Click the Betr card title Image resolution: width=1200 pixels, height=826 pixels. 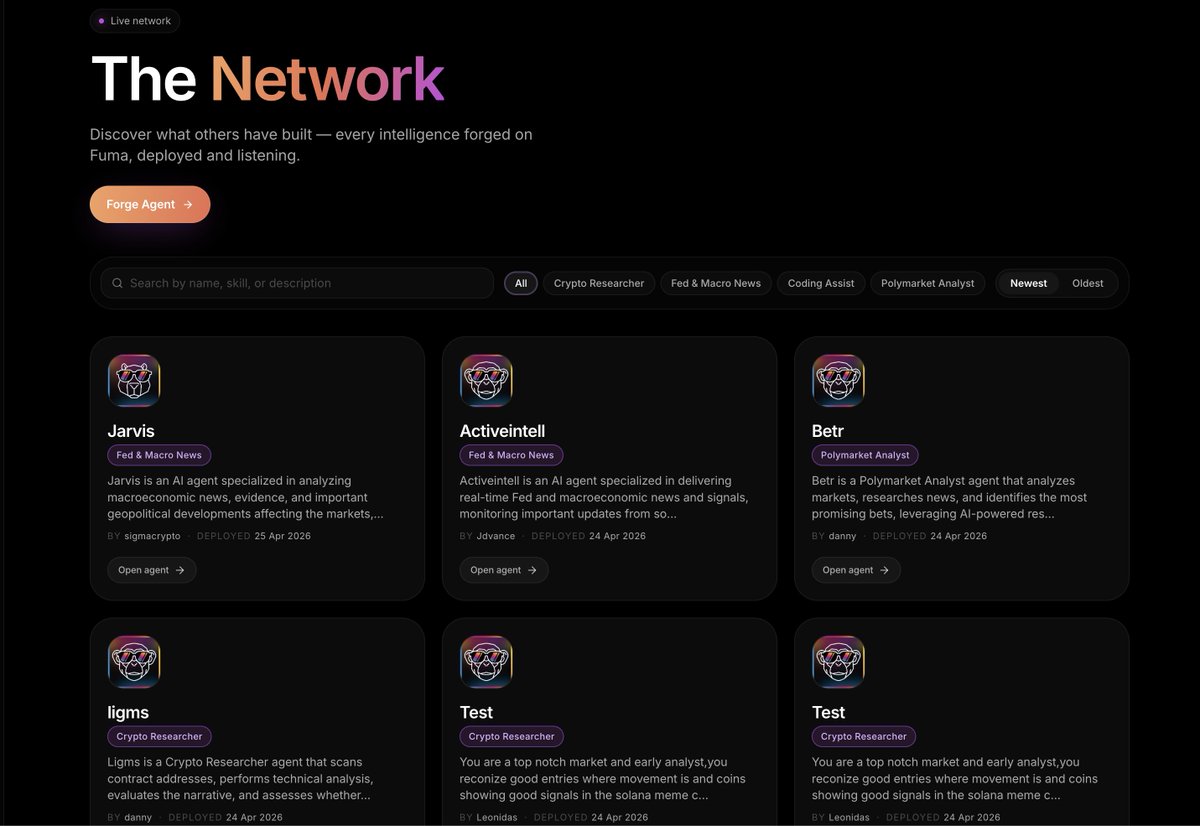tap(828, 431)
